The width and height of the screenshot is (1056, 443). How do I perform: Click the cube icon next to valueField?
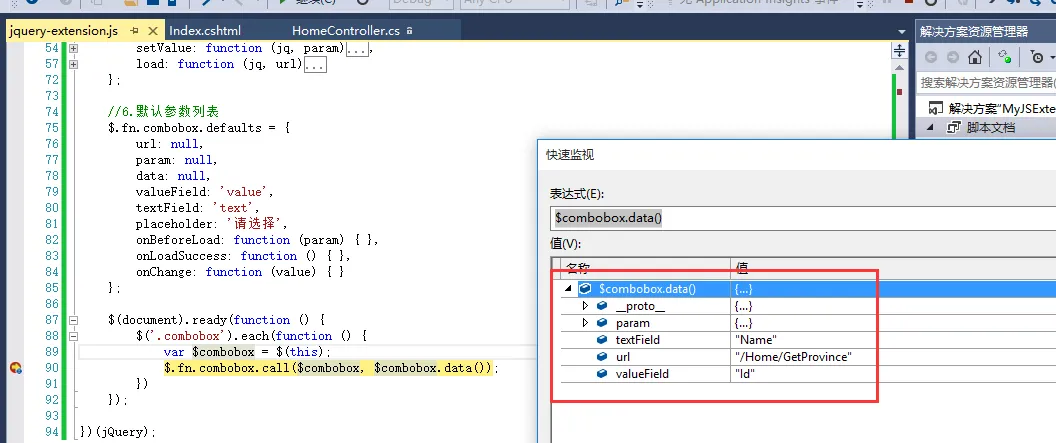coord(602,374)
